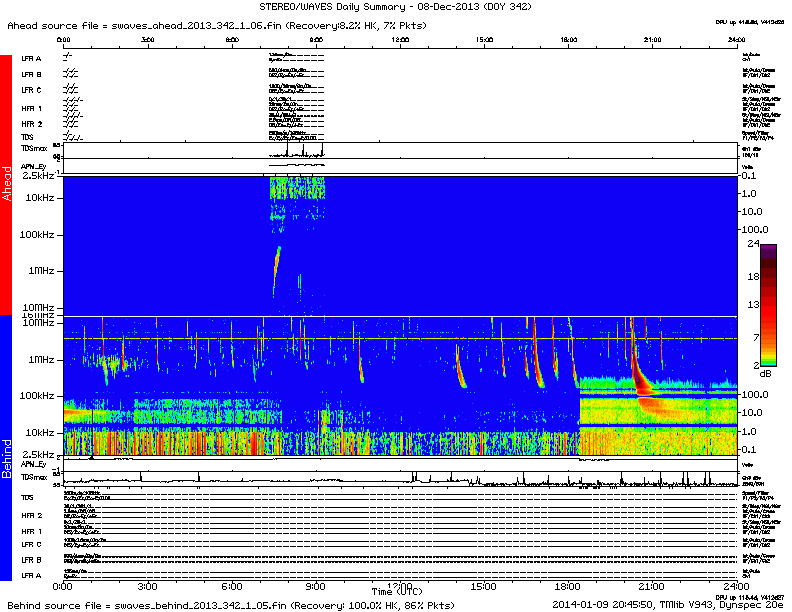Click the 1MHz frequency label in Behind panel
This screenshot has height=612, width=792.
click(41, 359)
